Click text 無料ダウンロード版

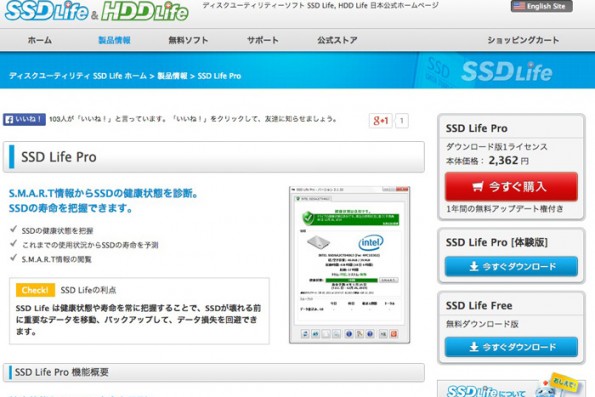click(x=482, y=324)
